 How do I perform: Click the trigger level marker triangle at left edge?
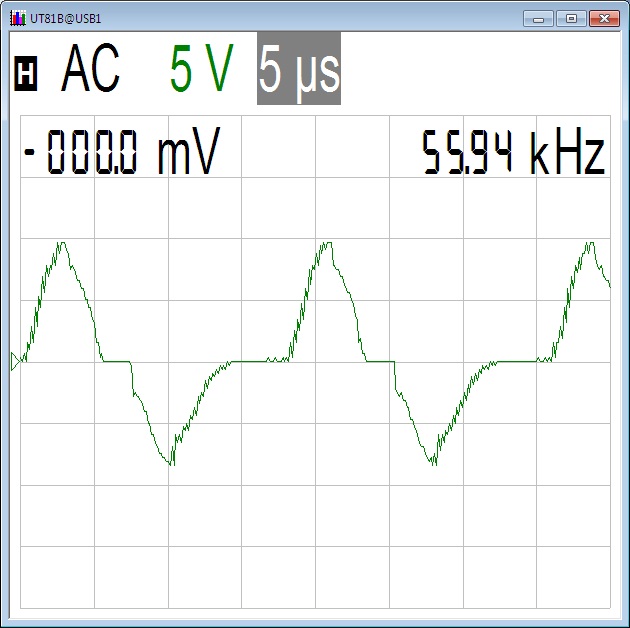pyautogui.click(x=15, y=362)
